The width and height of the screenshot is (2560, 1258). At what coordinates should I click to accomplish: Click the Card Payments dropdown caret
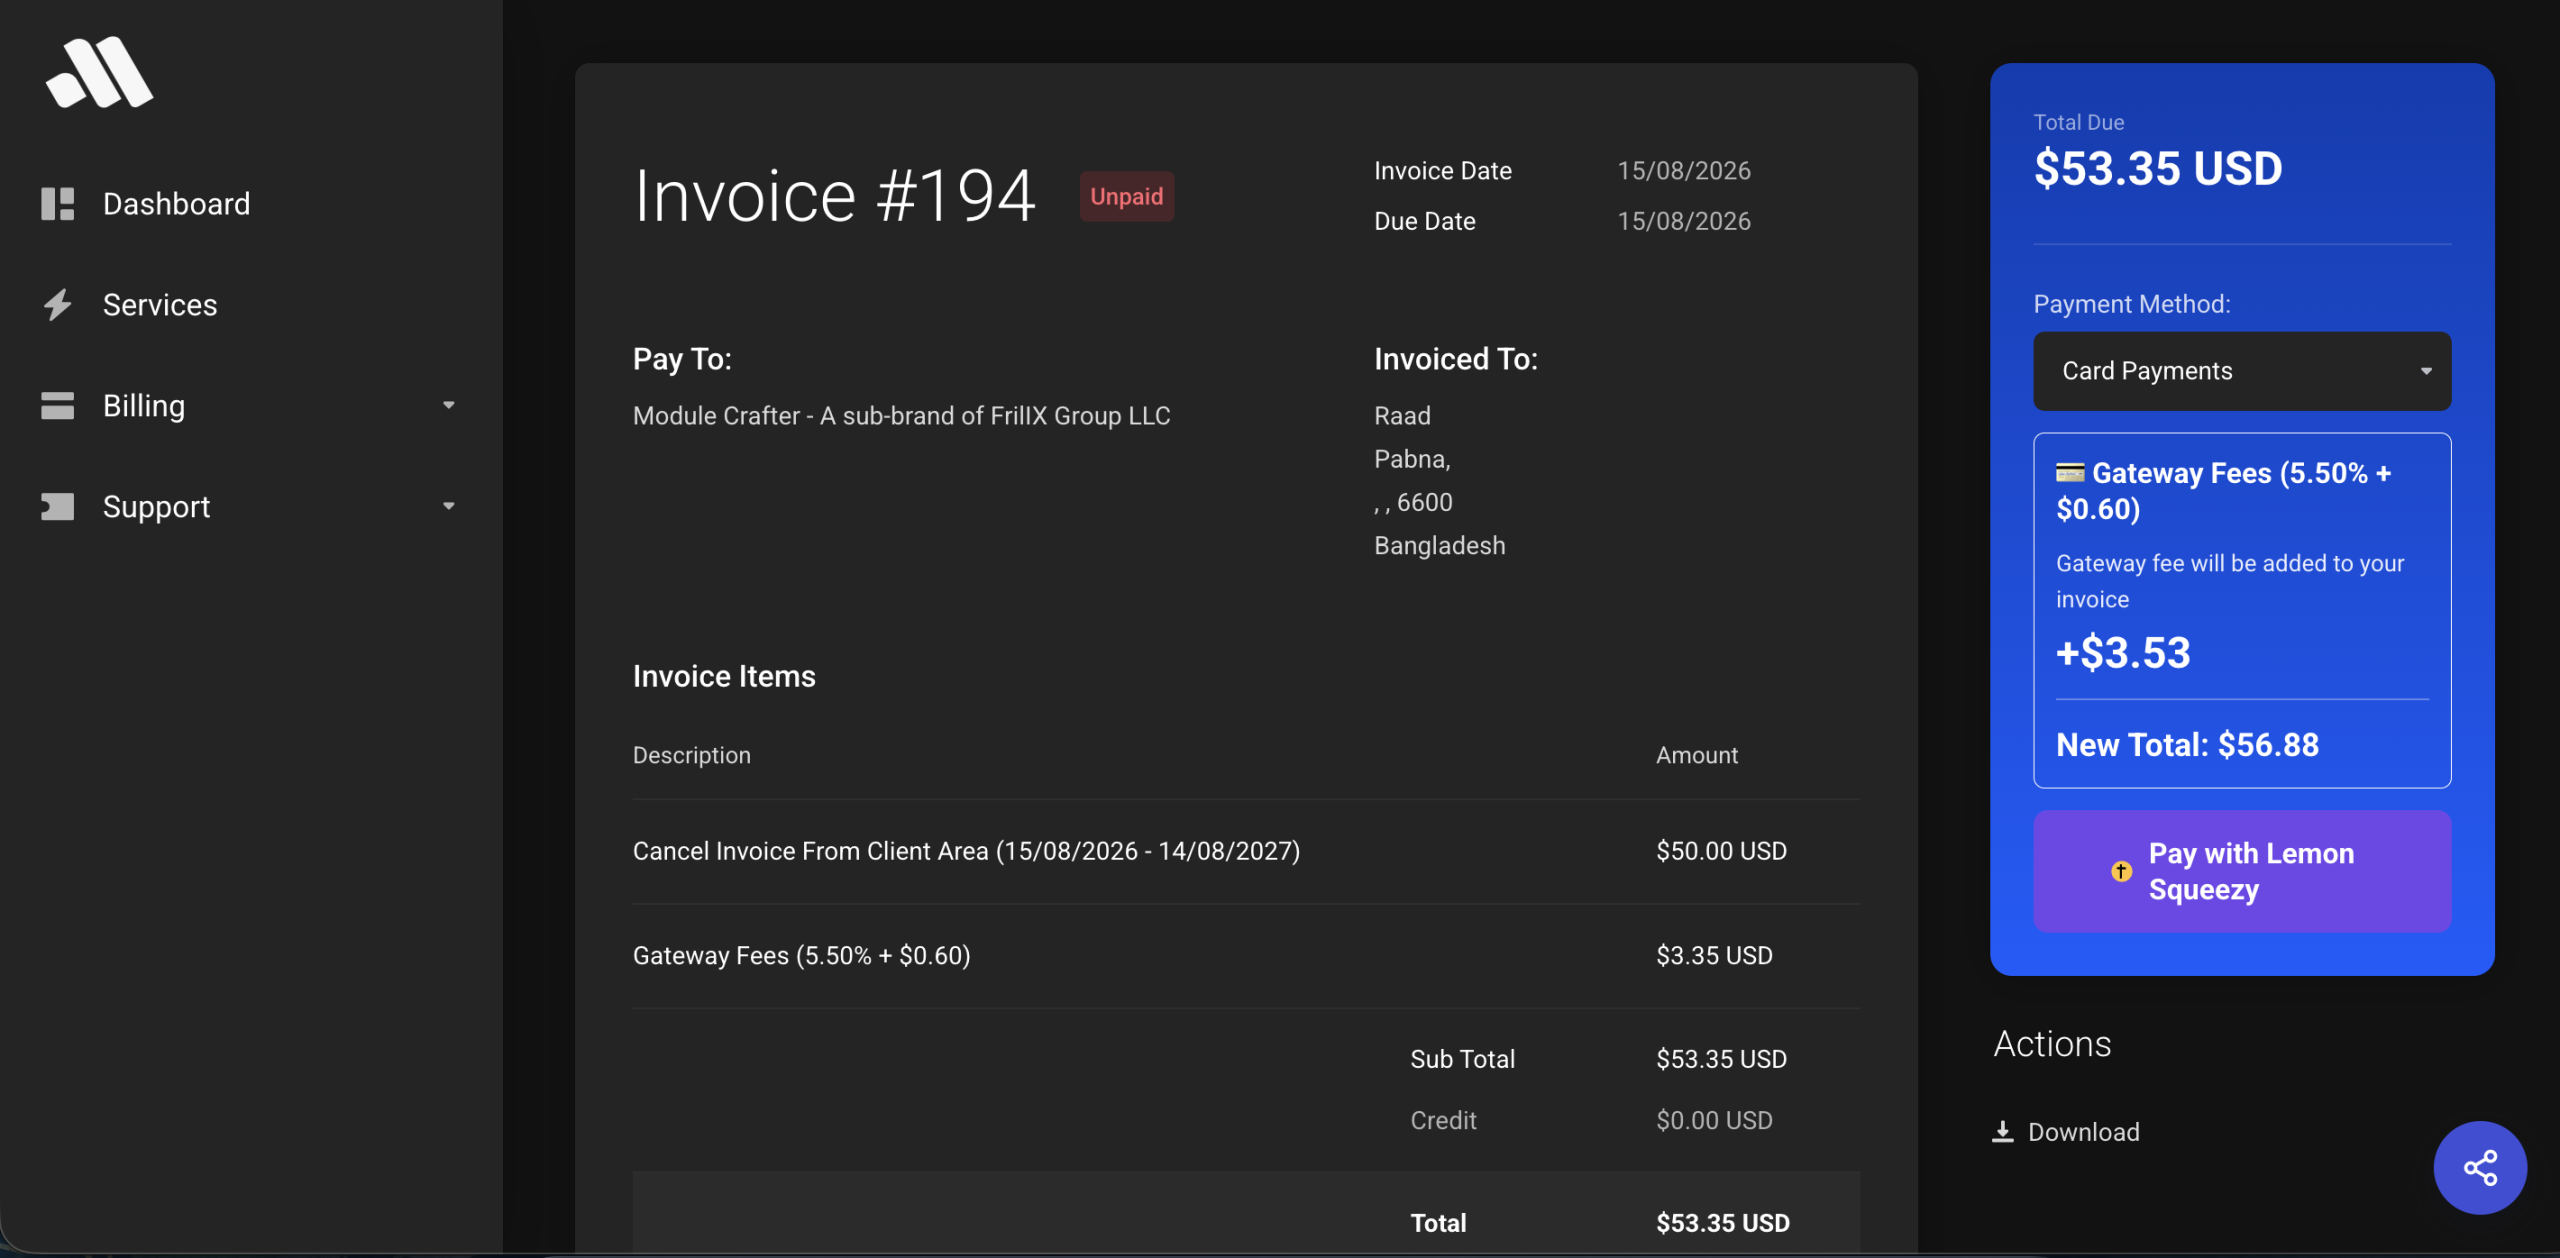[2425, 371]
